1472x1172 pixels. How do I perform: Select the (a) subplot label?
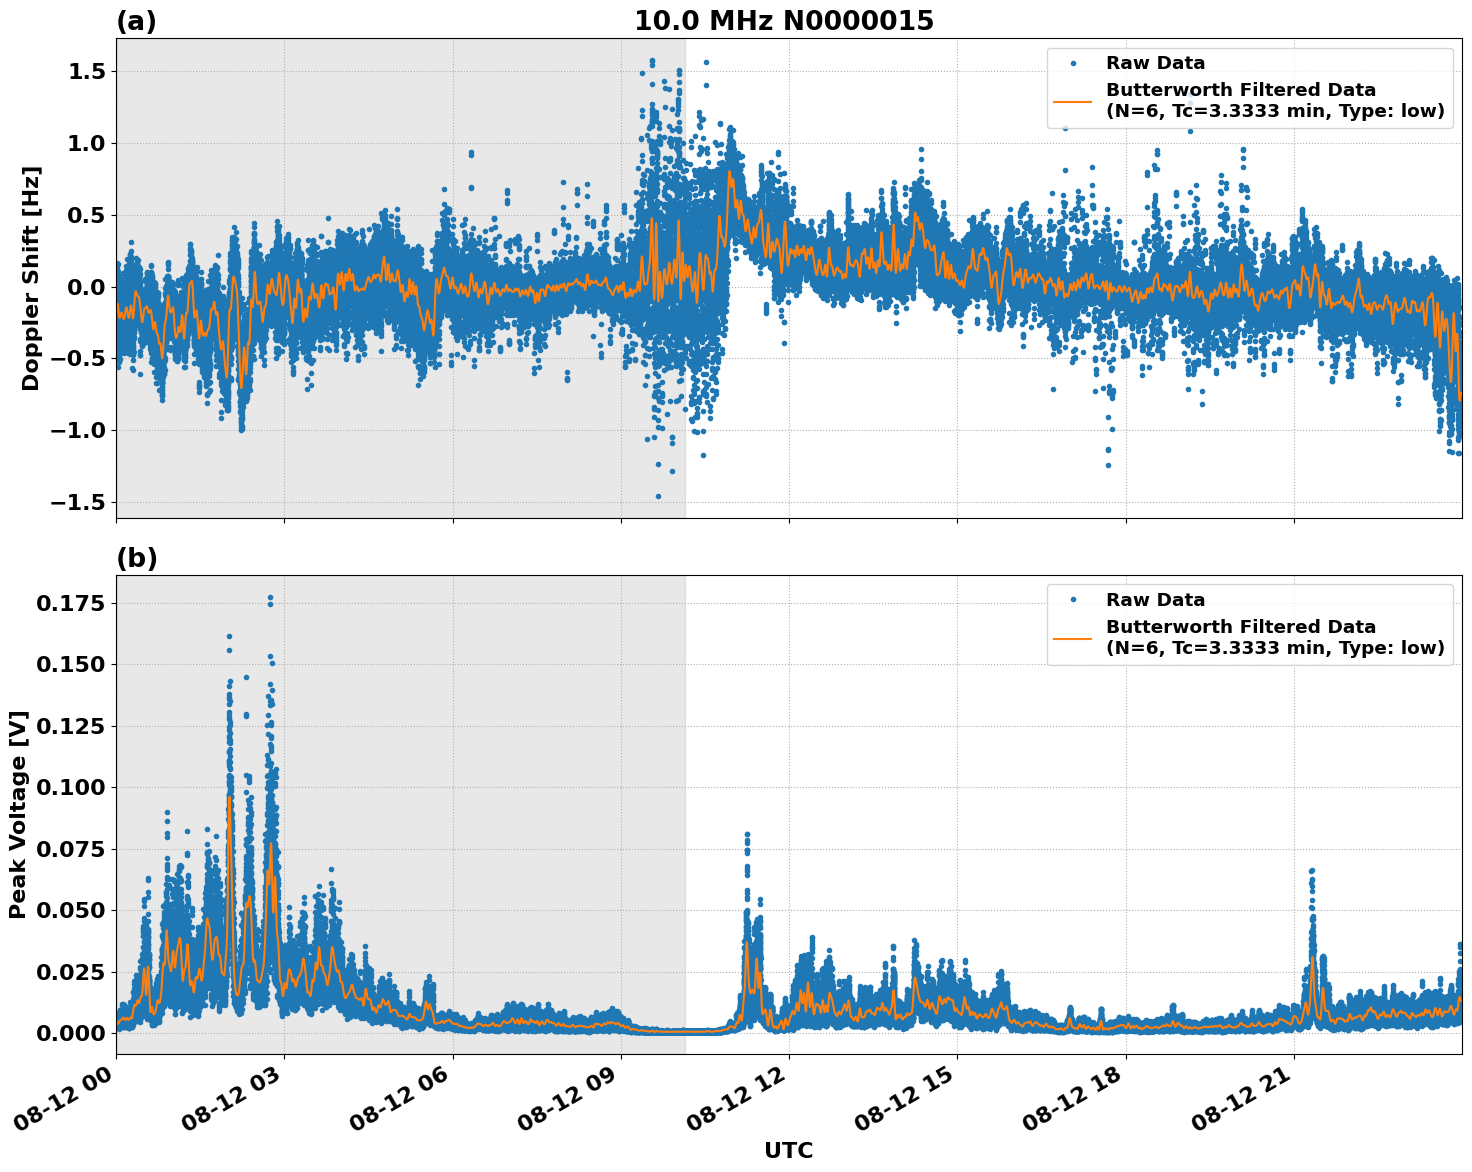tap(135, 18)
